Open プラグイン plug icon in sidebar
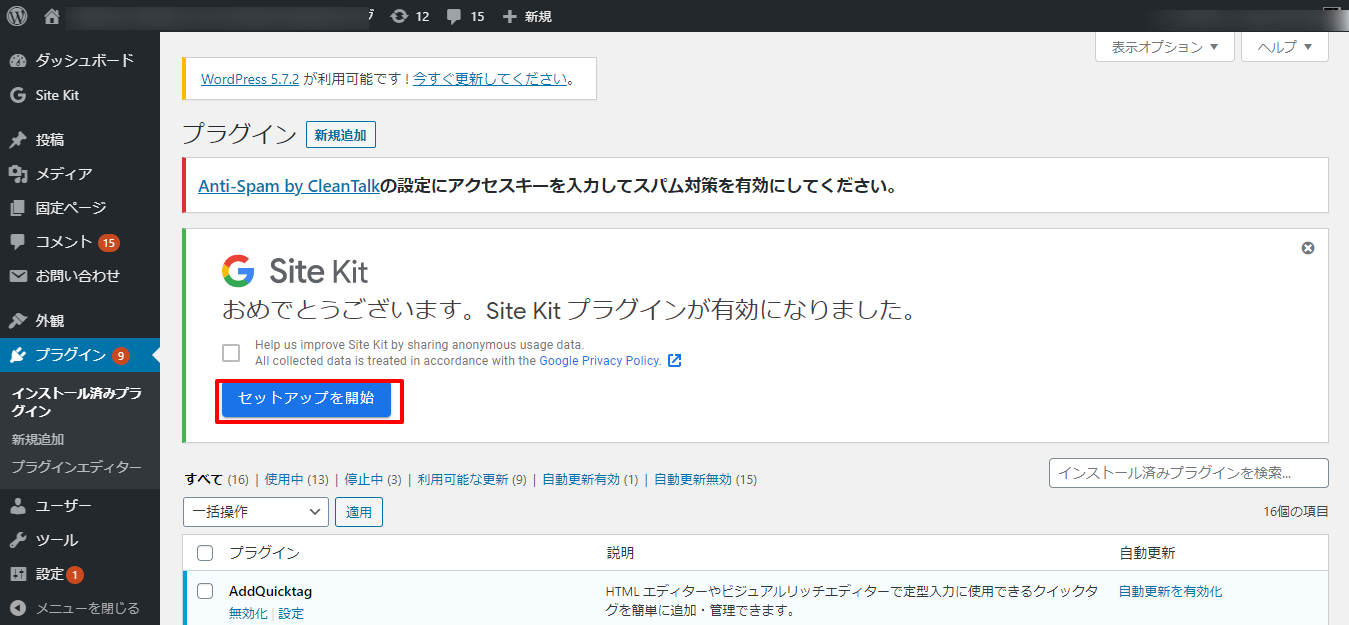This screenshot has height=625, width=1349. click(18, 355)
